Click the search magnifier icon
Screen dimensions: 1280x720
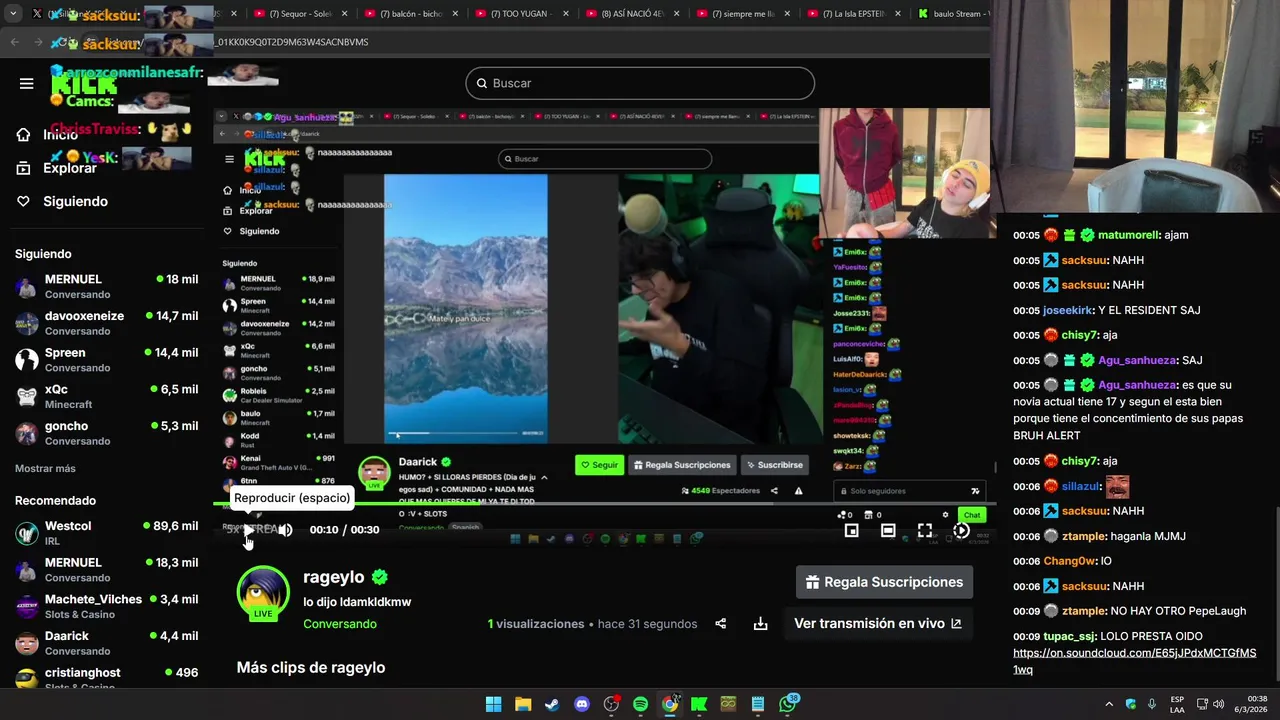(x=481, y=83)
